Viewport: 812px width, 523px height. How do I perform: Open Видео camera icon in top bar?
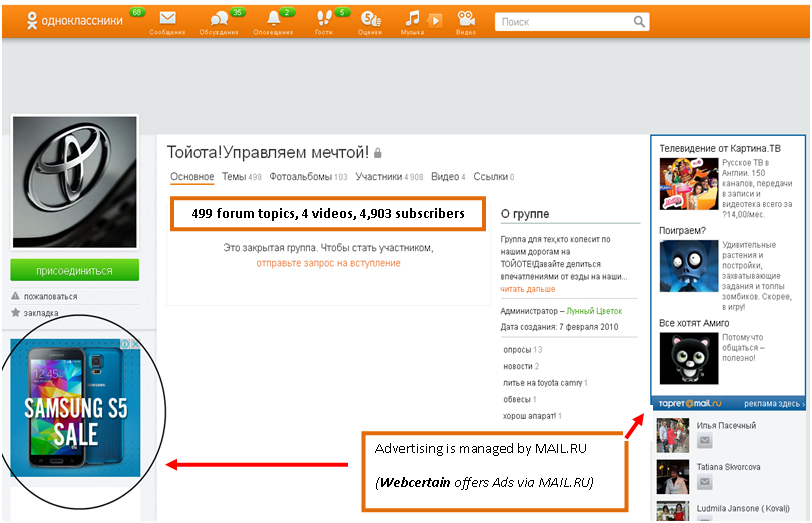[466, 19]
